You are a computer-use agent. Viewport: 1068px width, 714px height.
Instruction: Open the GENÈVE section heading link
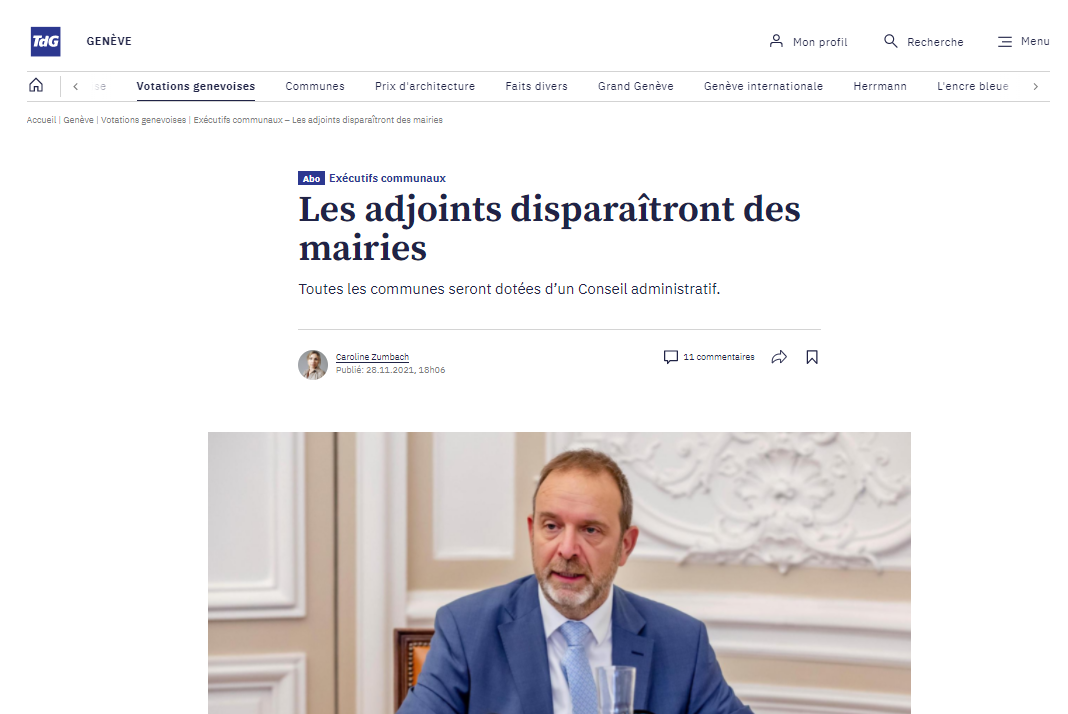(109, 41)
